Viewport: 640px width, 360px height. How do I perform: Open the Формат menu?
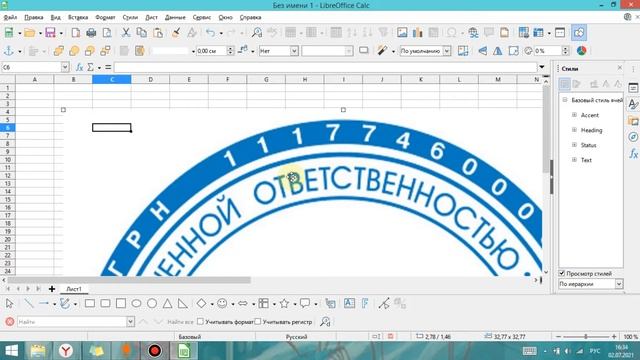pyautogui.click(x=105, y=17)
